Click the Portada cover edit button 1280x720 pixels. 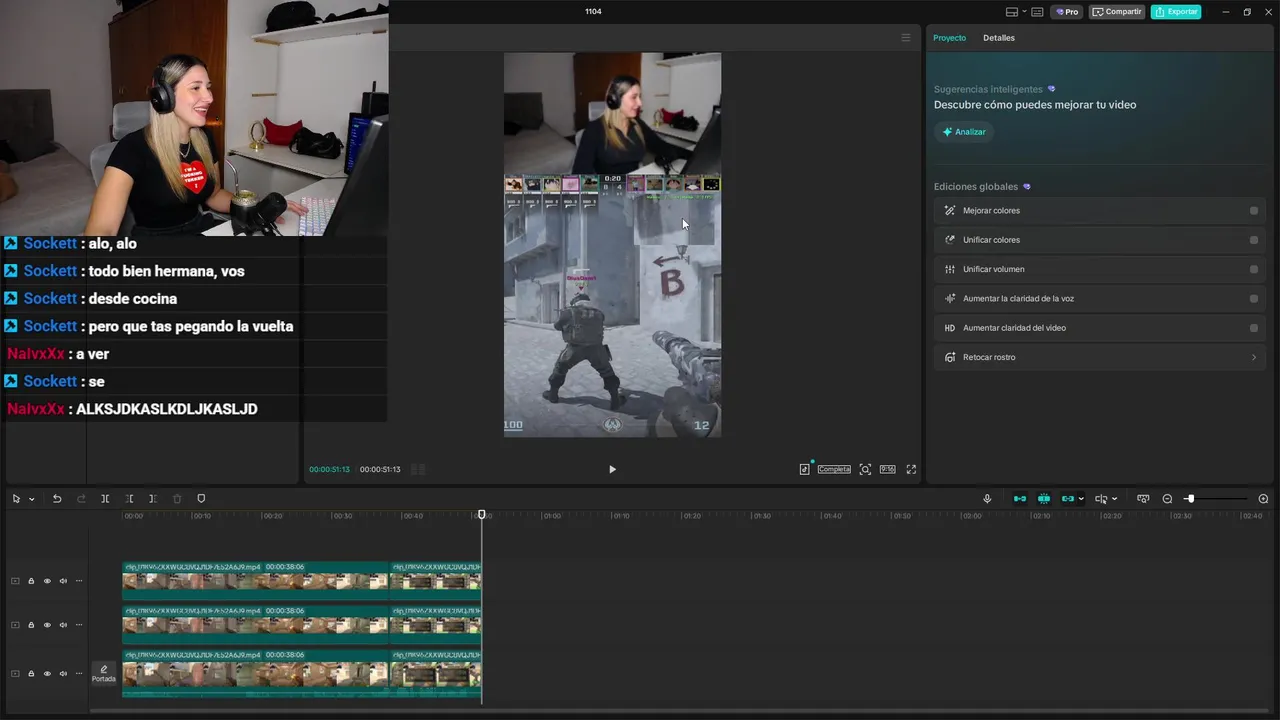pos(104,673)
